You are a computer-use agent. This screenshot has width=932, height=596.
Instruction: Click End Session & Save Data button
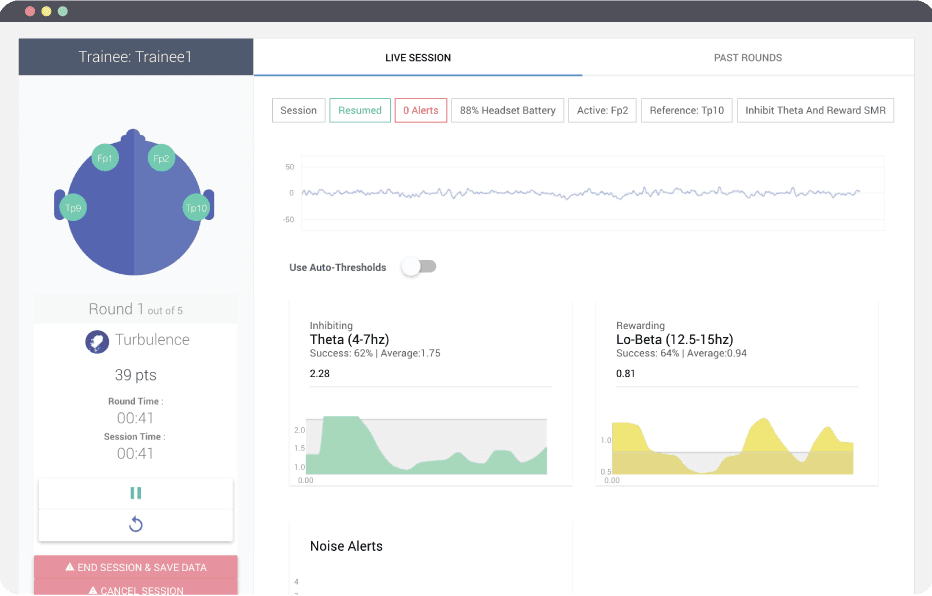(136, 567)
